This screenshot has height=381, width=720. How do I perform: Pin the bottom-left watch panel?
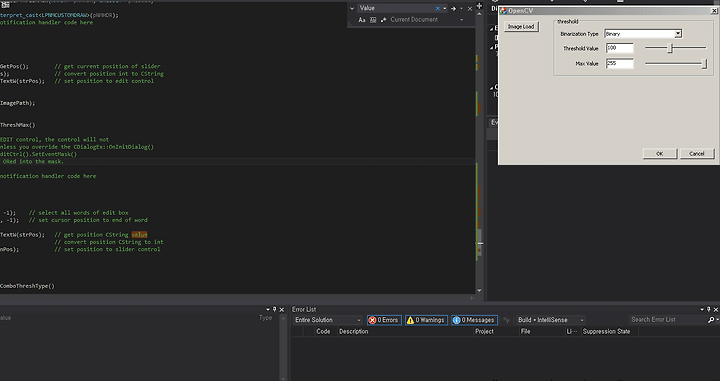275,309
